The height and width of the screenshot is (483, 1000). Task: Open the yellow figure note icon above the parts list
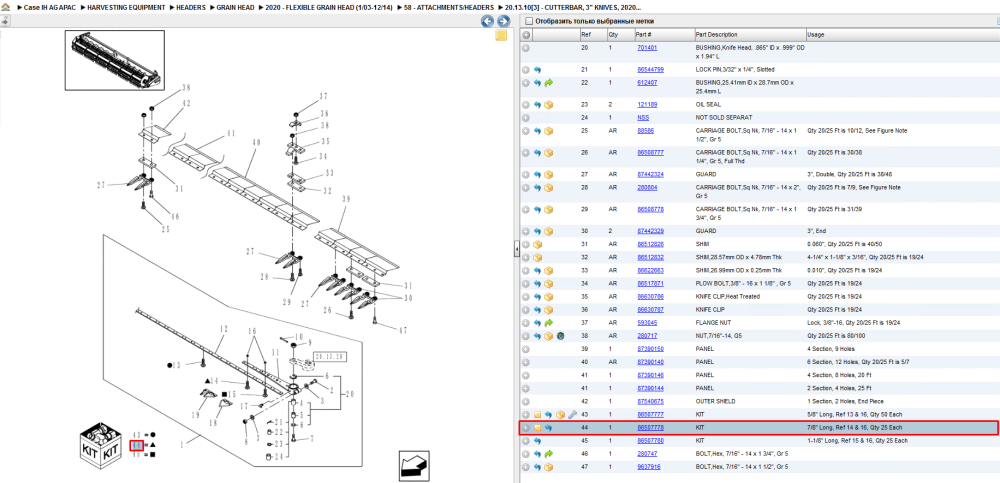point(501,35)
